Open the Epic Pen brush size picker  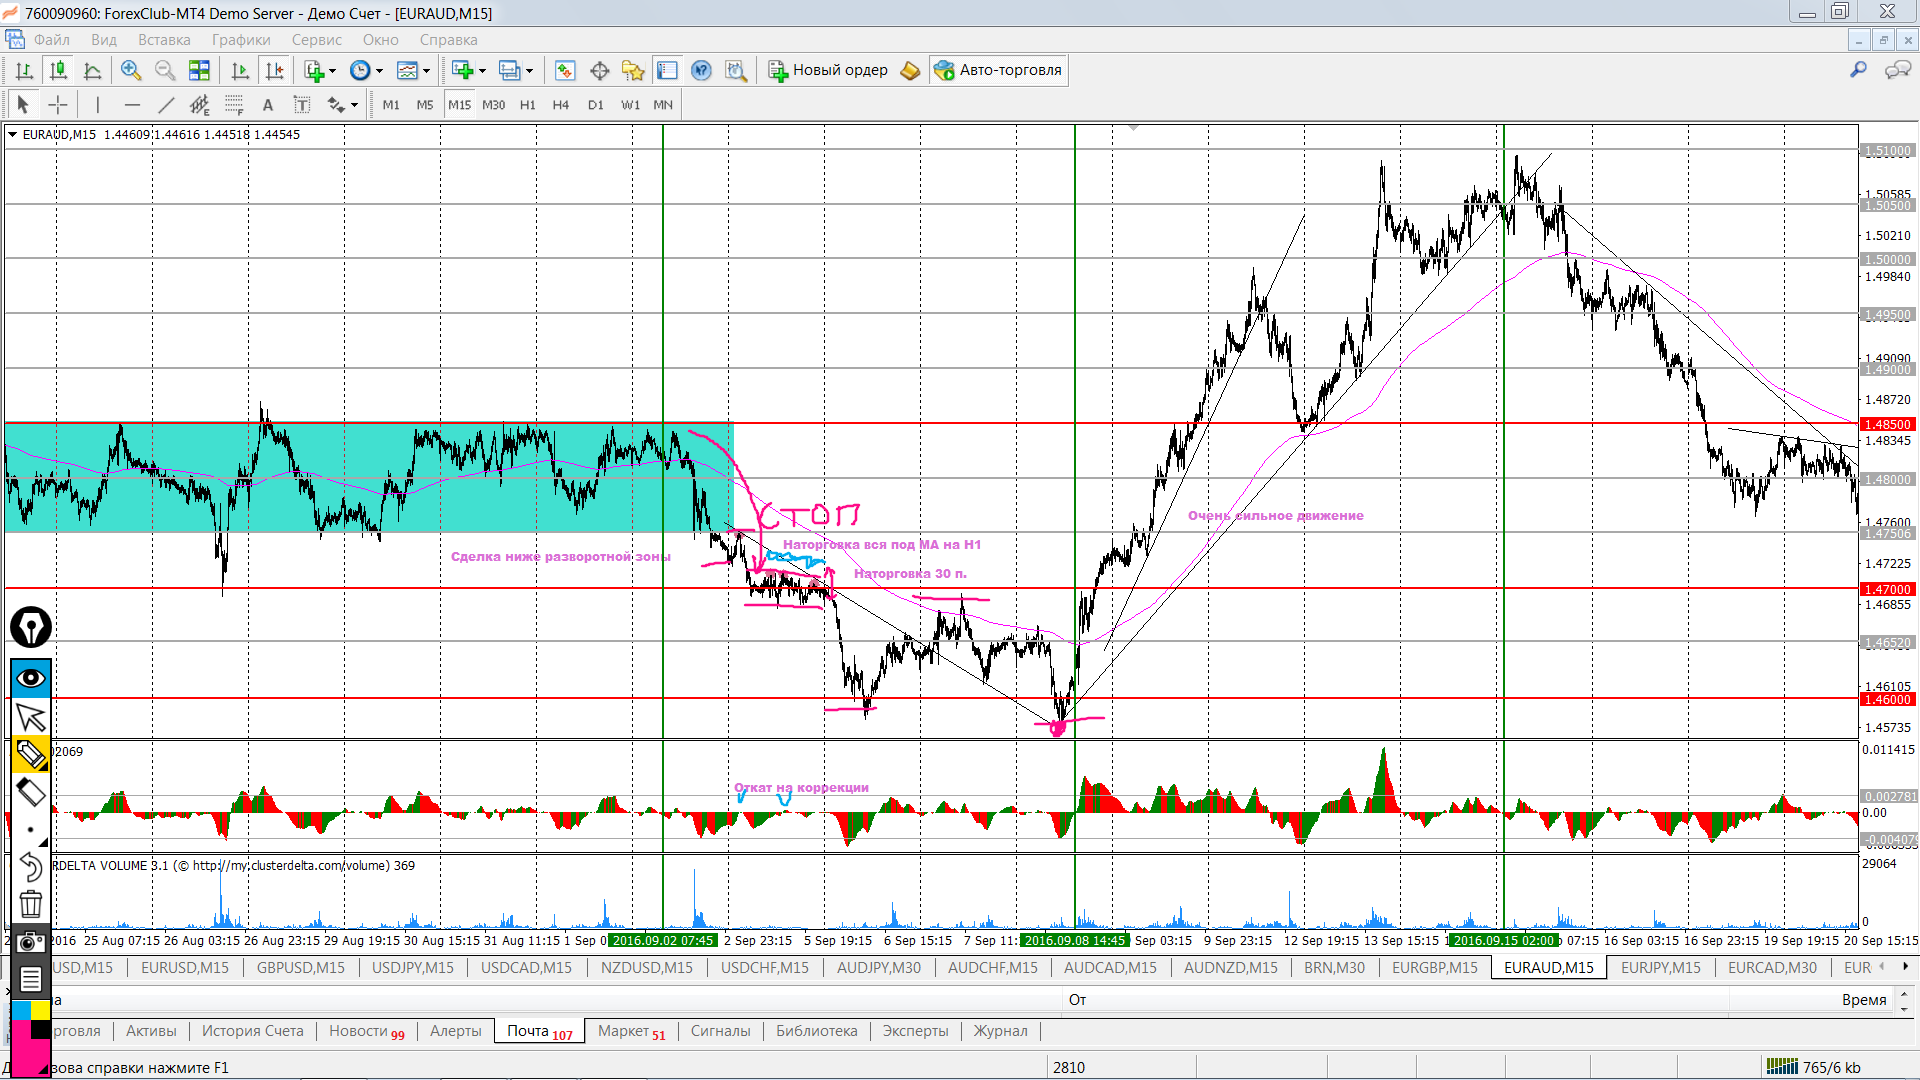(x=31, y=831)
